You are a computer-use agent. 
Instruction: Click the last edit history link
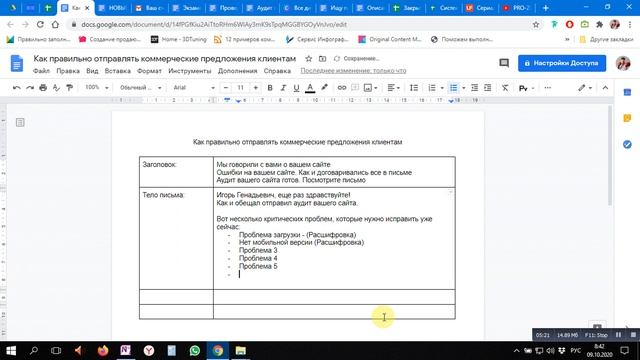pyautogui.click(x=353, y=71)
